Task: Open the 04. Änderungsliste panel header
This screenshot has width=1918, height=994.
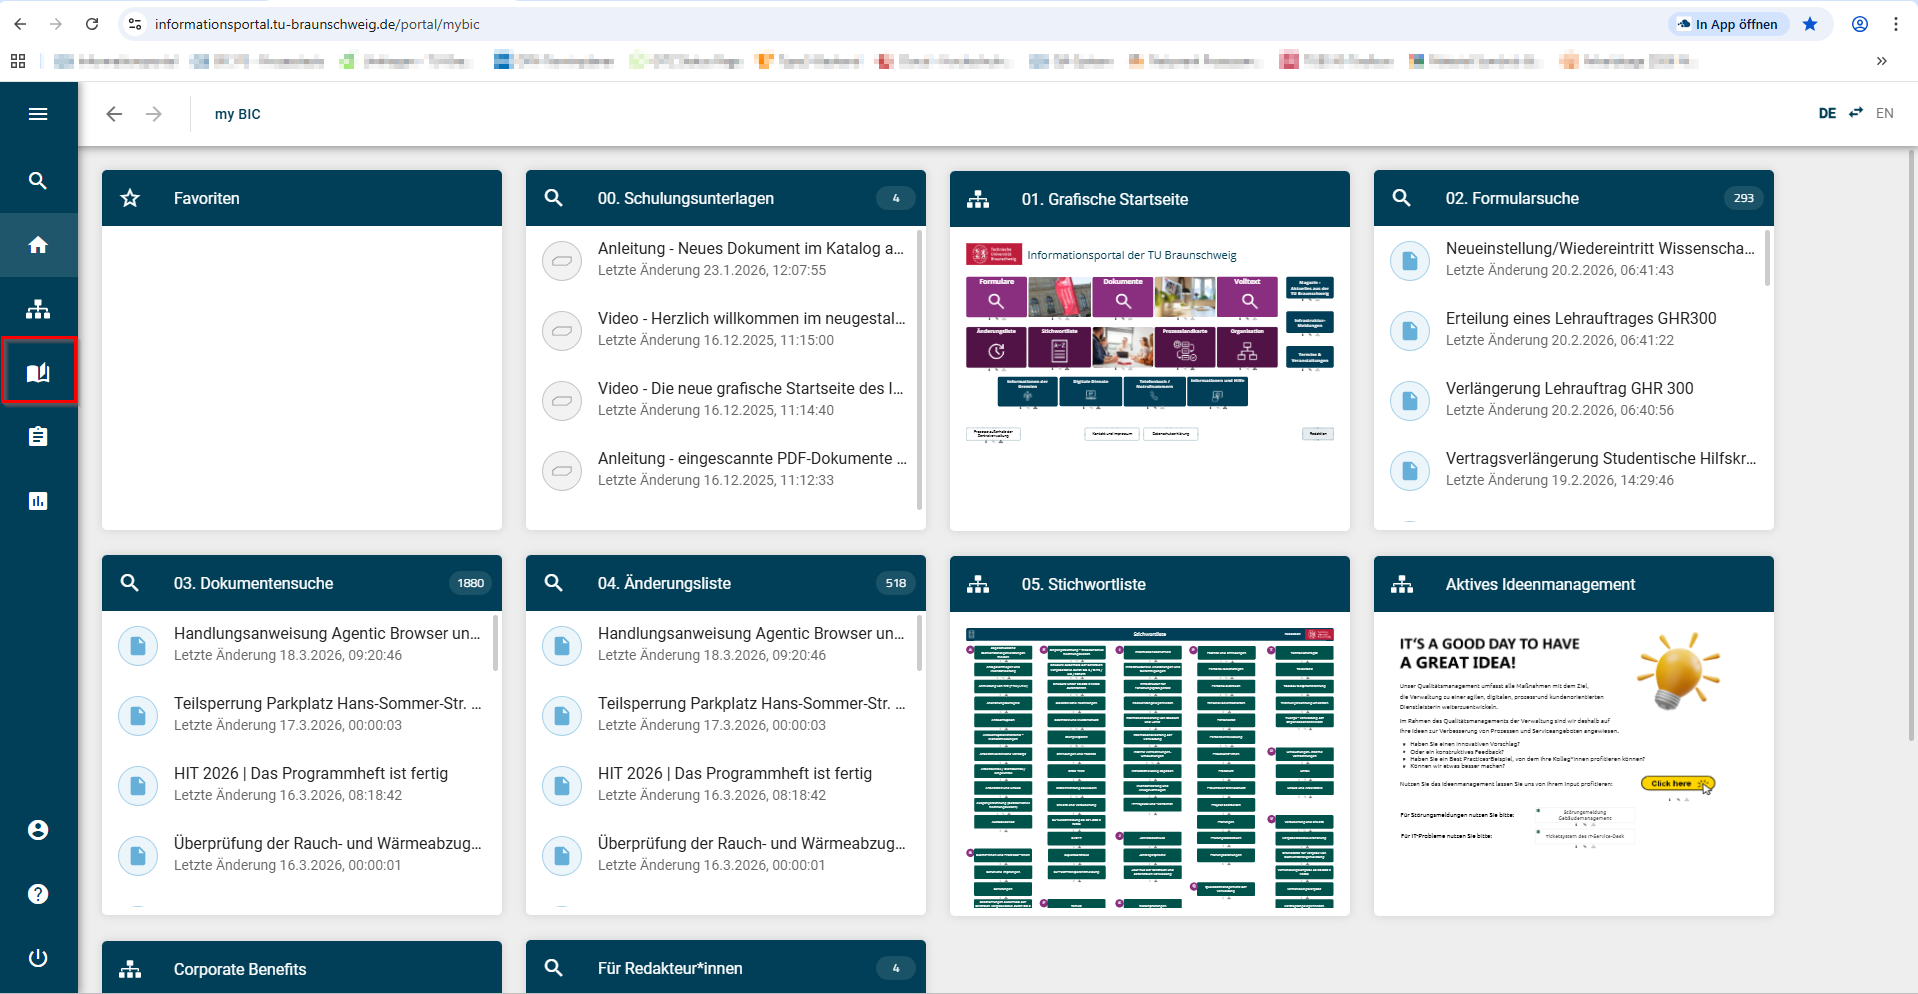Action: click(x=664, y=583)
